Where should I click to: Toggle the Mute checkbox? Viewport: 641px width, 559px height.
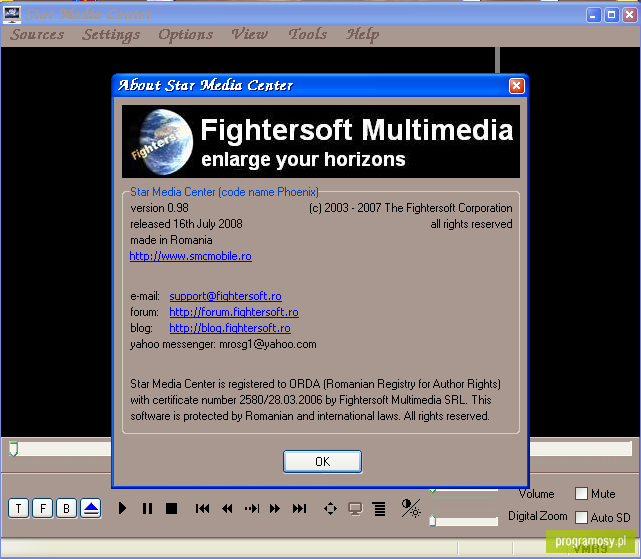[x=581, y=494]
